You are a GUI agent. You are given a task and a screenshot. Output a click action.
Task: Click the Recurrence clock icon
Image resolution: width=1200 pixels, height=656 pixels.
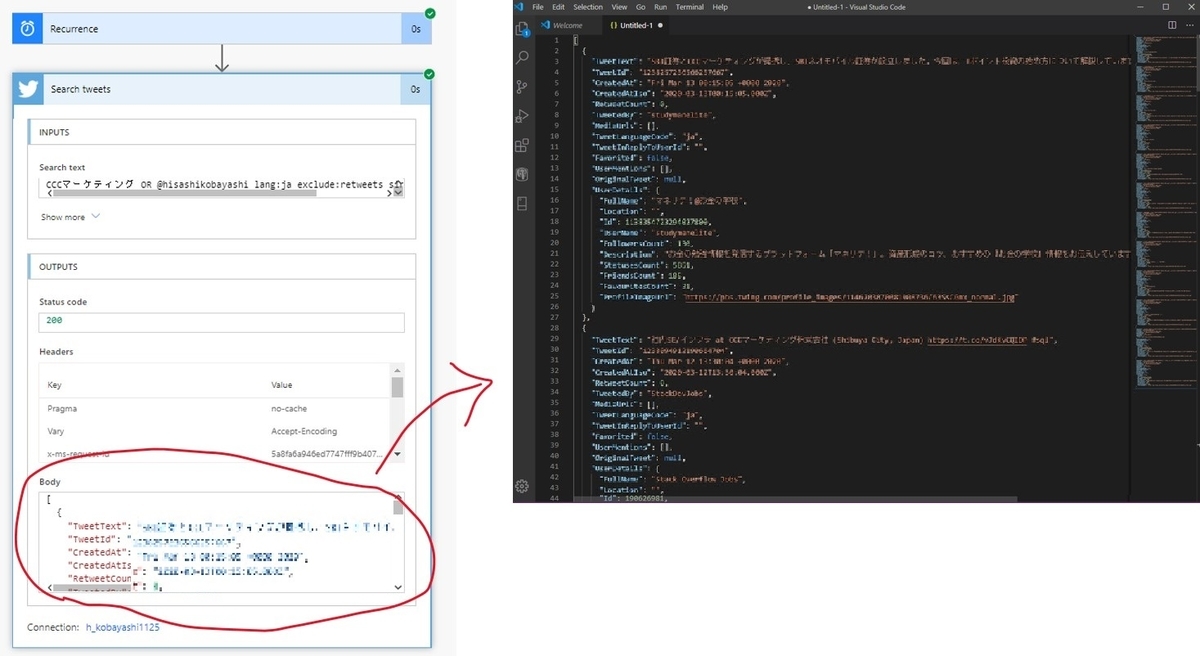(27, 29)
